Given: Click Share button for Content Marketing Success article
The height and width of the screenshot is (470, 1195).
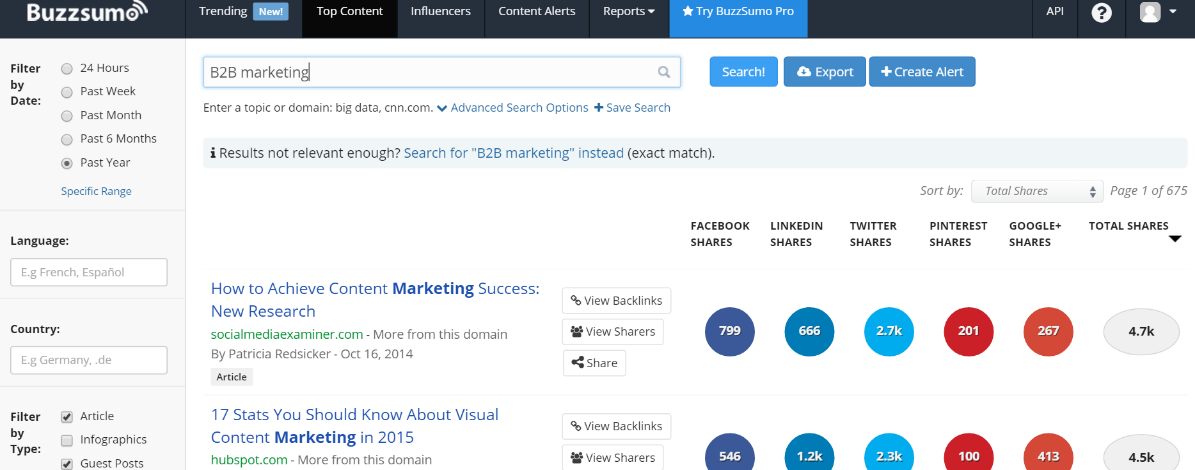Looking at the screenshot, I should pos(594,363).
